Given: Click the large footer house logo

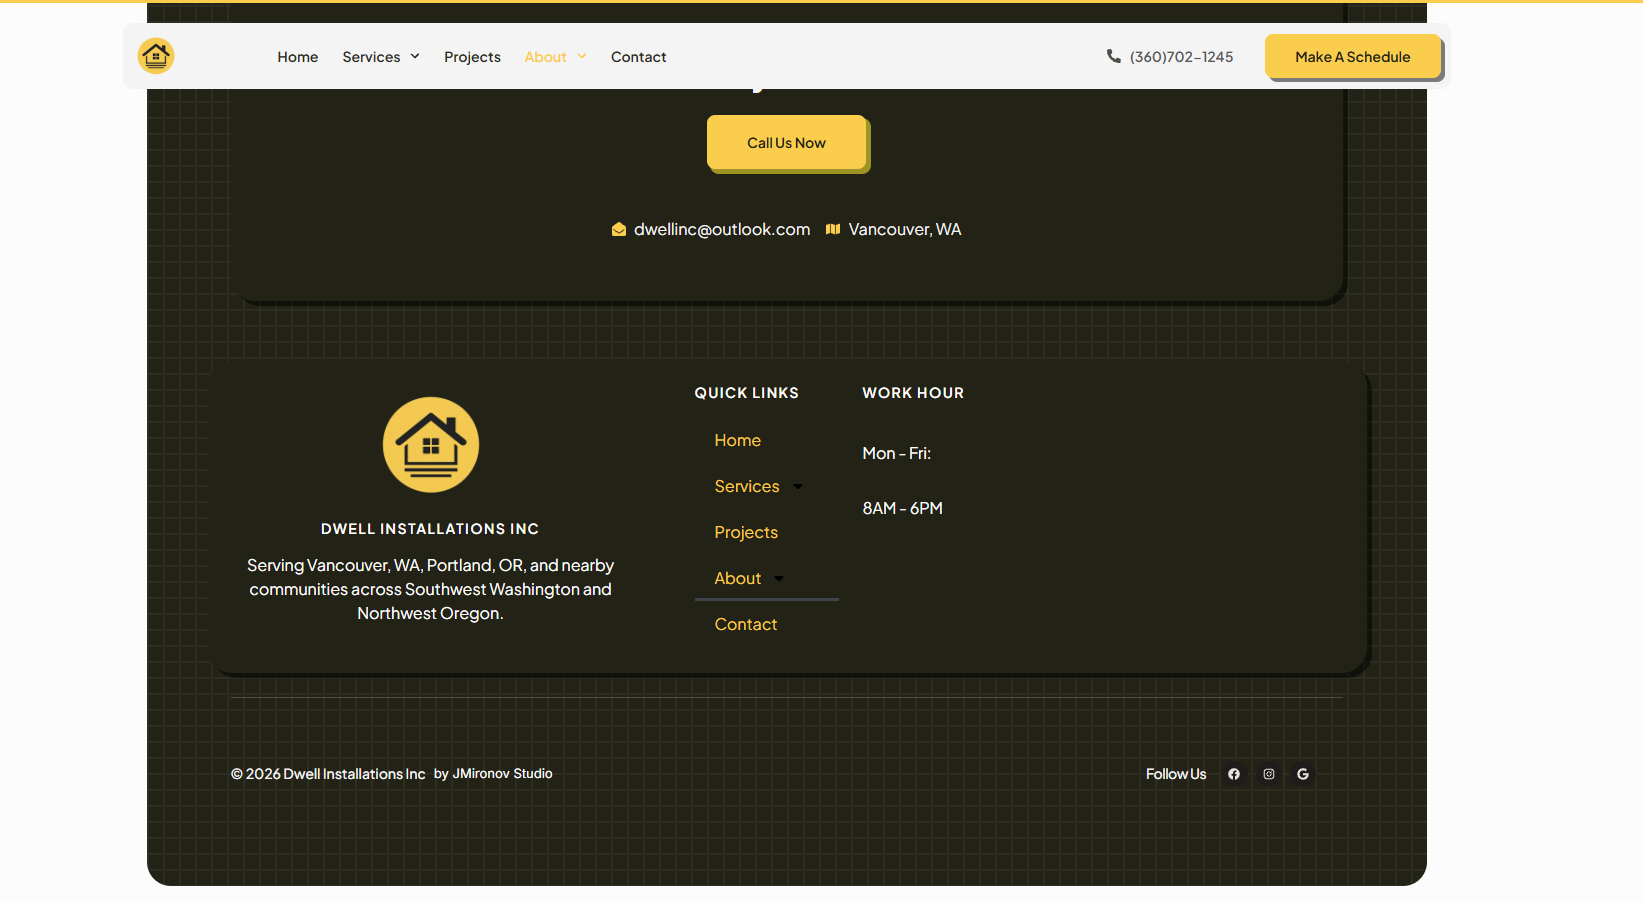Looking at the screenshot, I should tap(431, 445).
